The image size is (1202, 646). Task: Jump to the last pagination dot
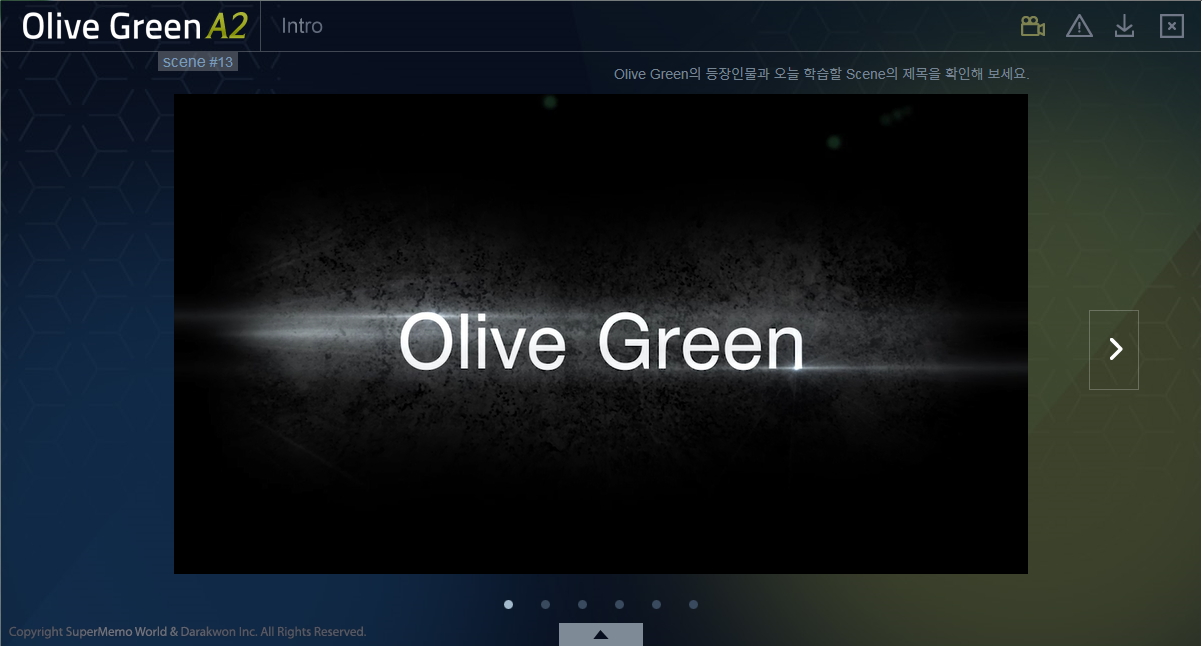(693, 604)
